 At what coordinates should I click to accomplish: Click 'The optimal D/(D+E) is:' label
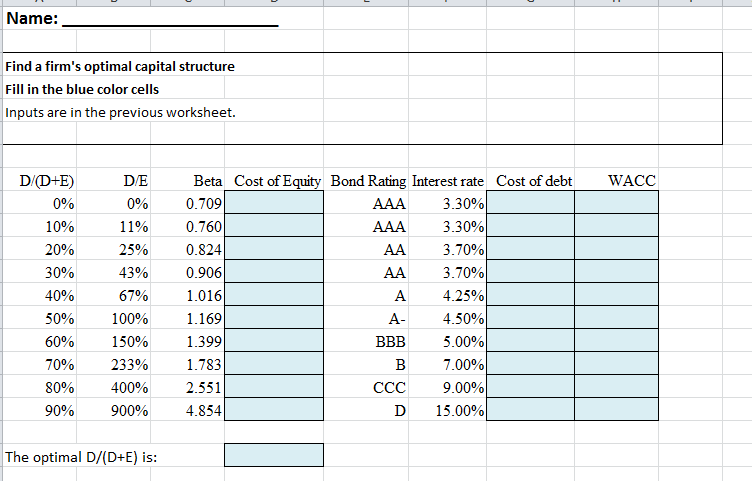point(81,457)
